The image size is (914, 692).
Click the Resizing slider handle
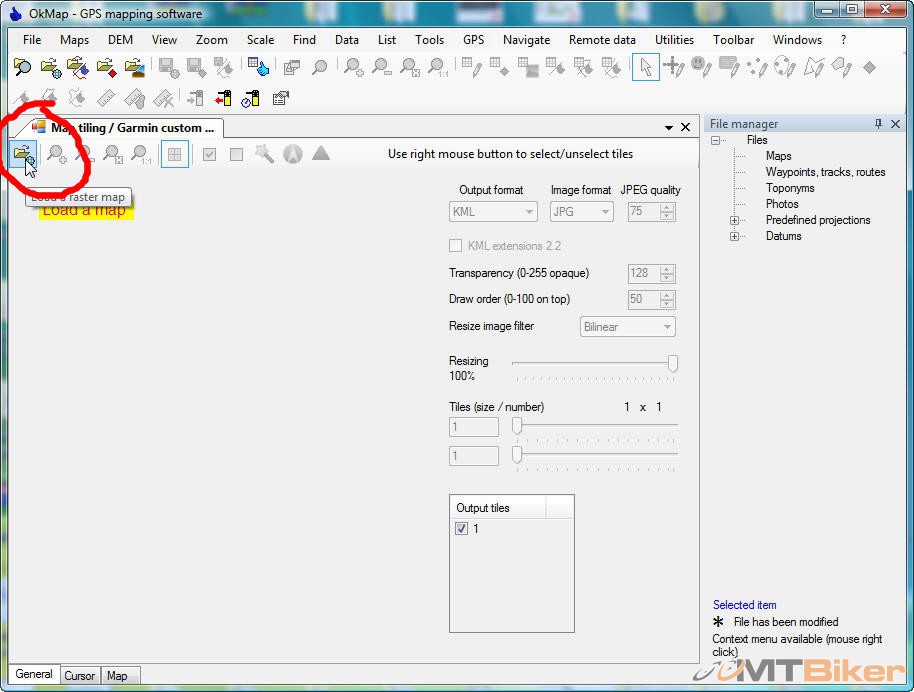coord(673,364)
